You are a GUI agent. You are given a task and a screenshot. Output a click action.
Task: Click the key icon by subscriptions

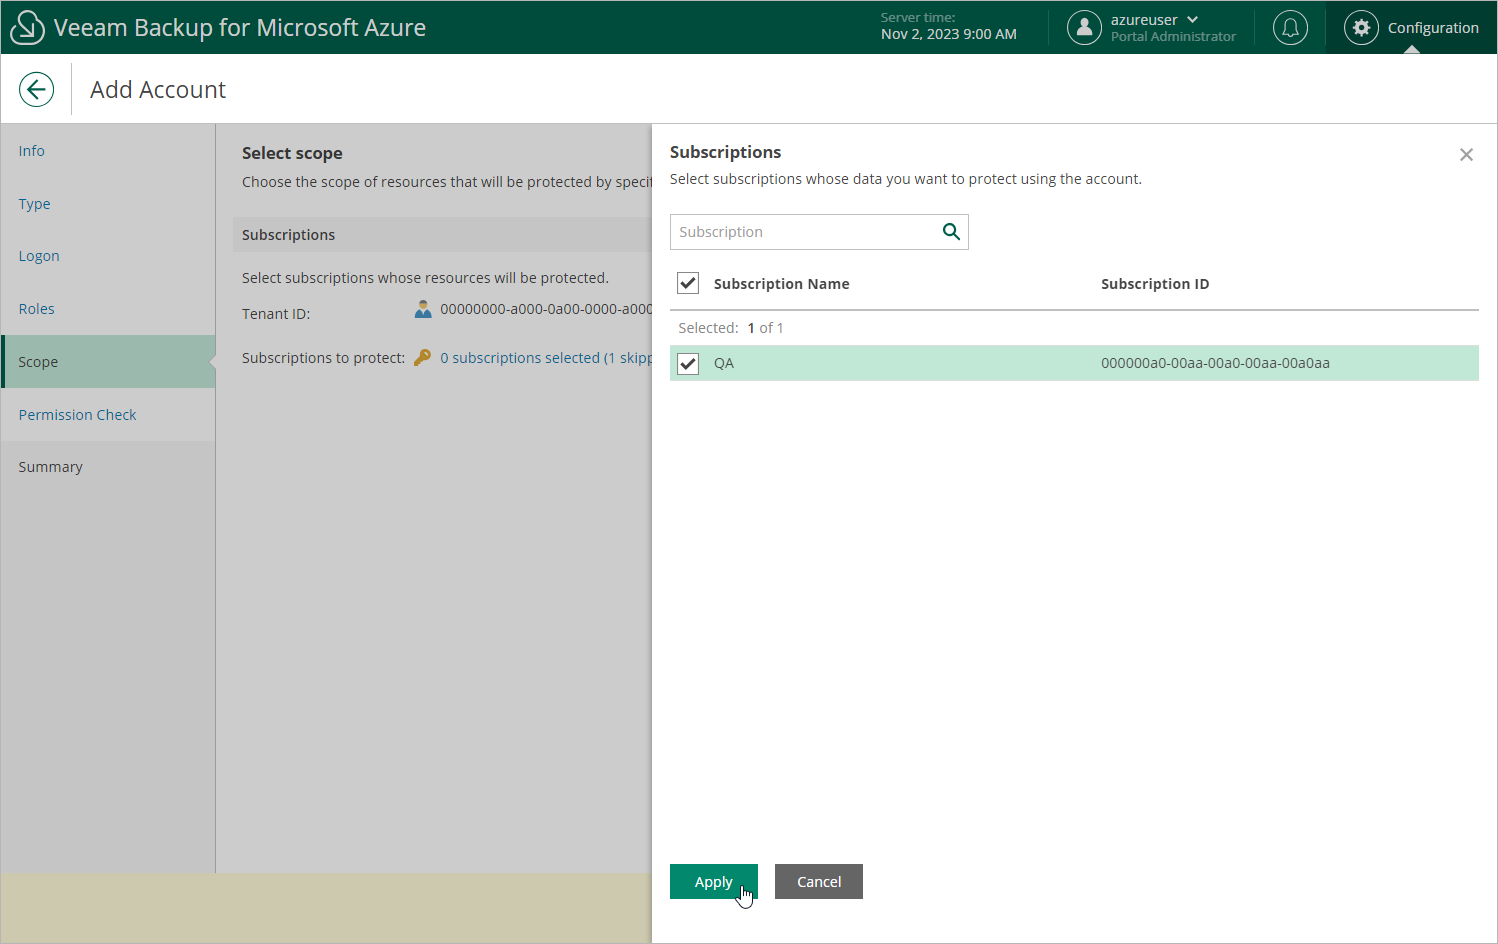[423, 357]
